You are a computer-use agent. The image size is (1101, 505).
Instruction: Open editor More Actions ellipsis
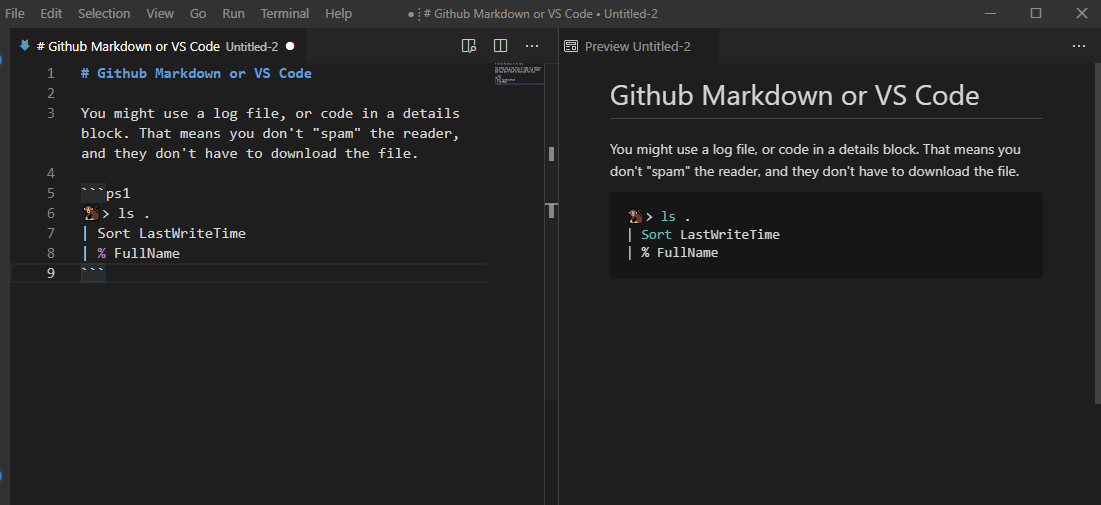(532, 46)
